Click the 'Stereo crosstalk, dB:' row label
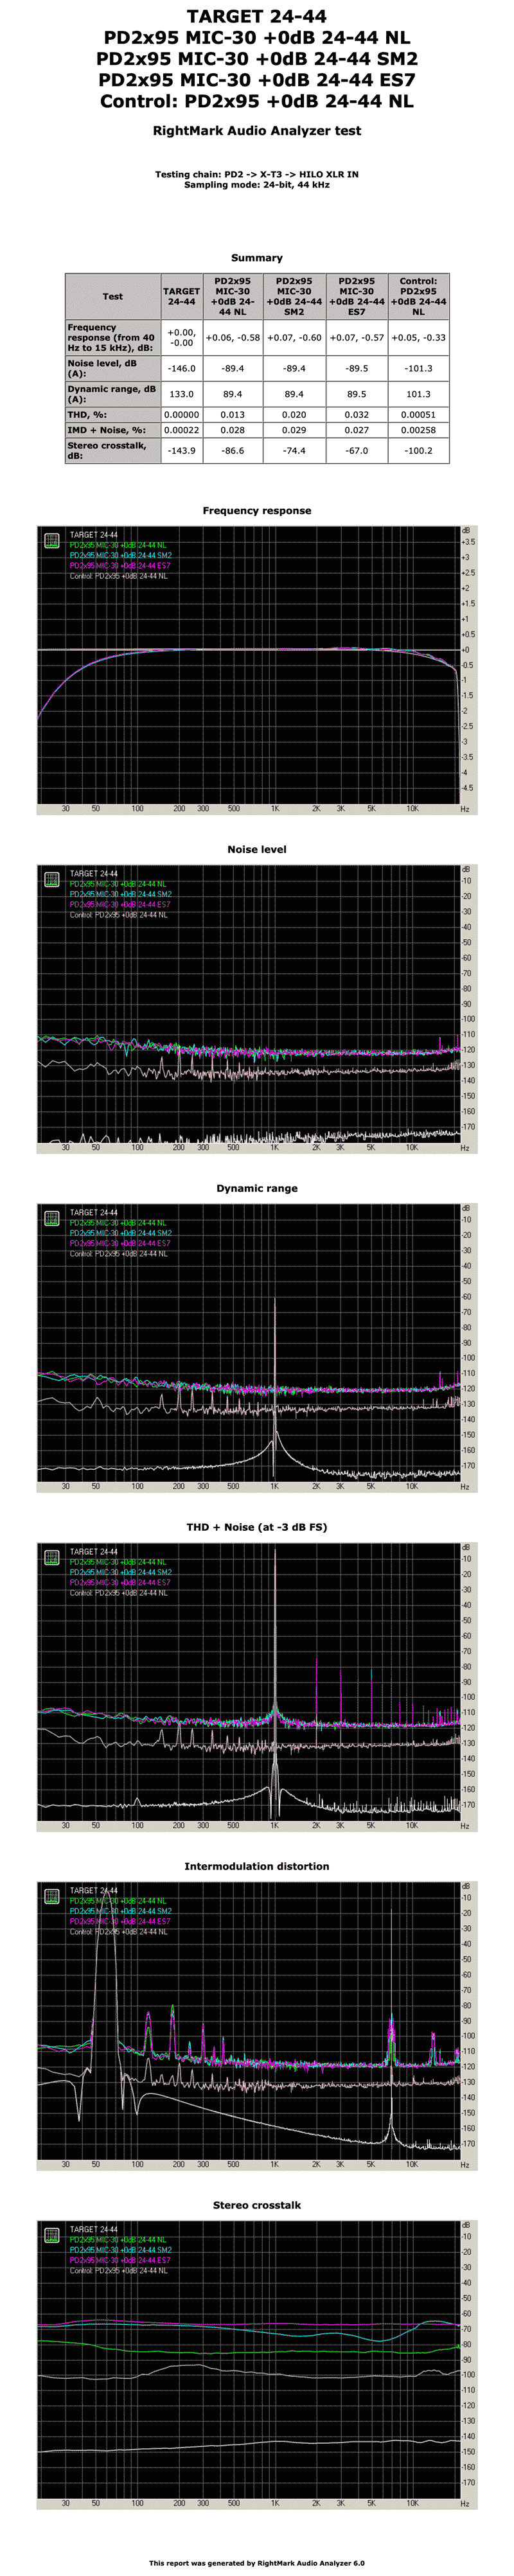This screenshot has width=514, height=2576. pyautogui.click(x=113, y=451)
